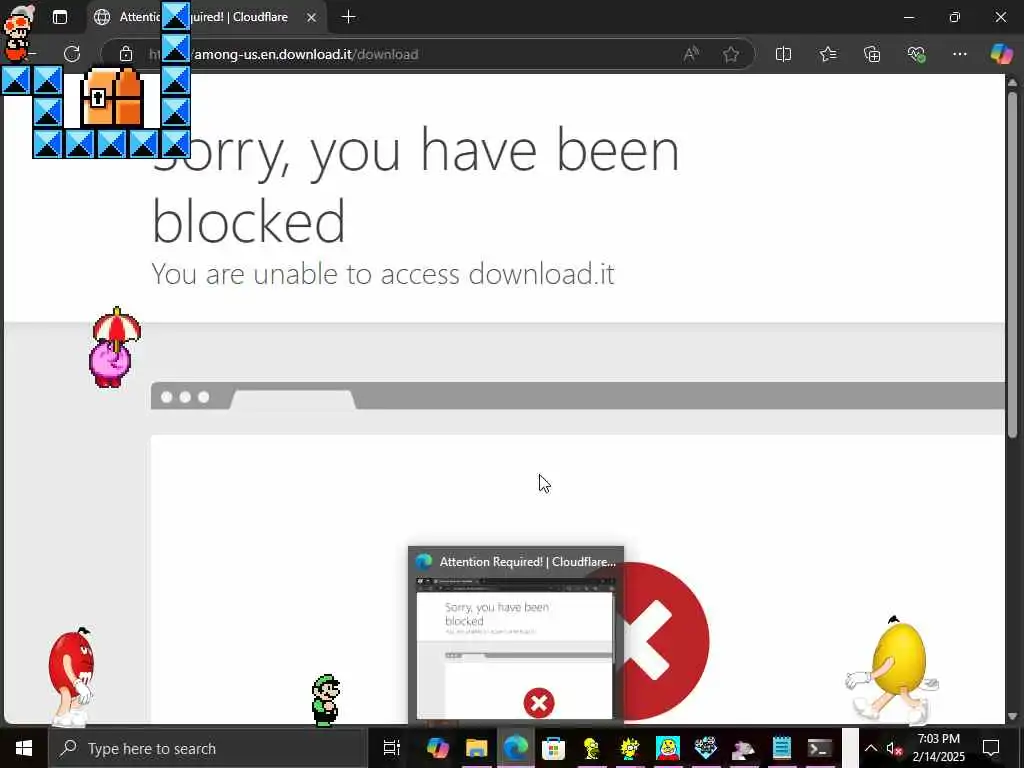Click the treasure chest desktop sprite
The width and height of the screenshot is (1024, 768).
tap(112, 97)
